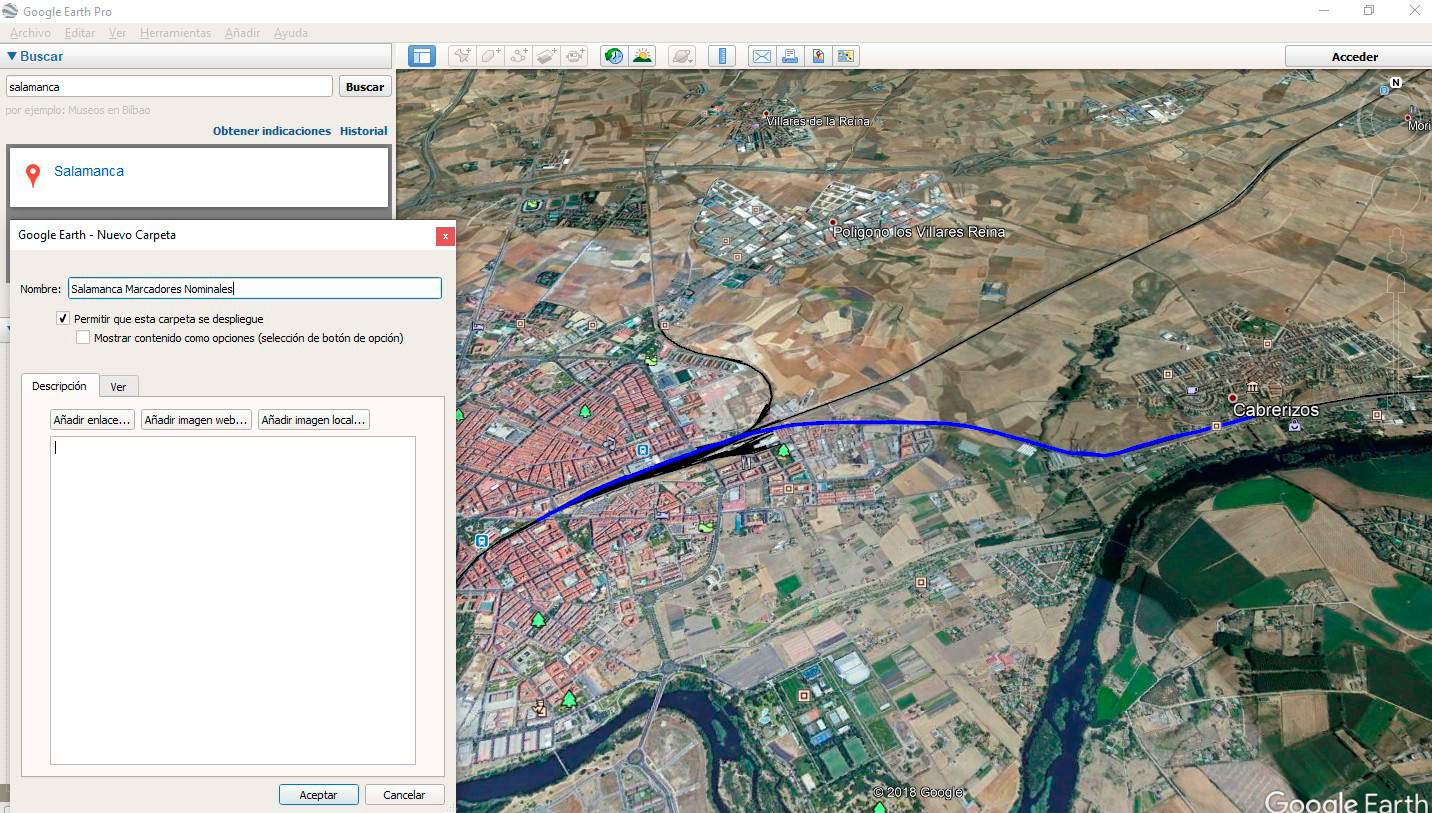1432x813 pixels.
Task: Select the Add Path tool
Action: pos(518,56)
